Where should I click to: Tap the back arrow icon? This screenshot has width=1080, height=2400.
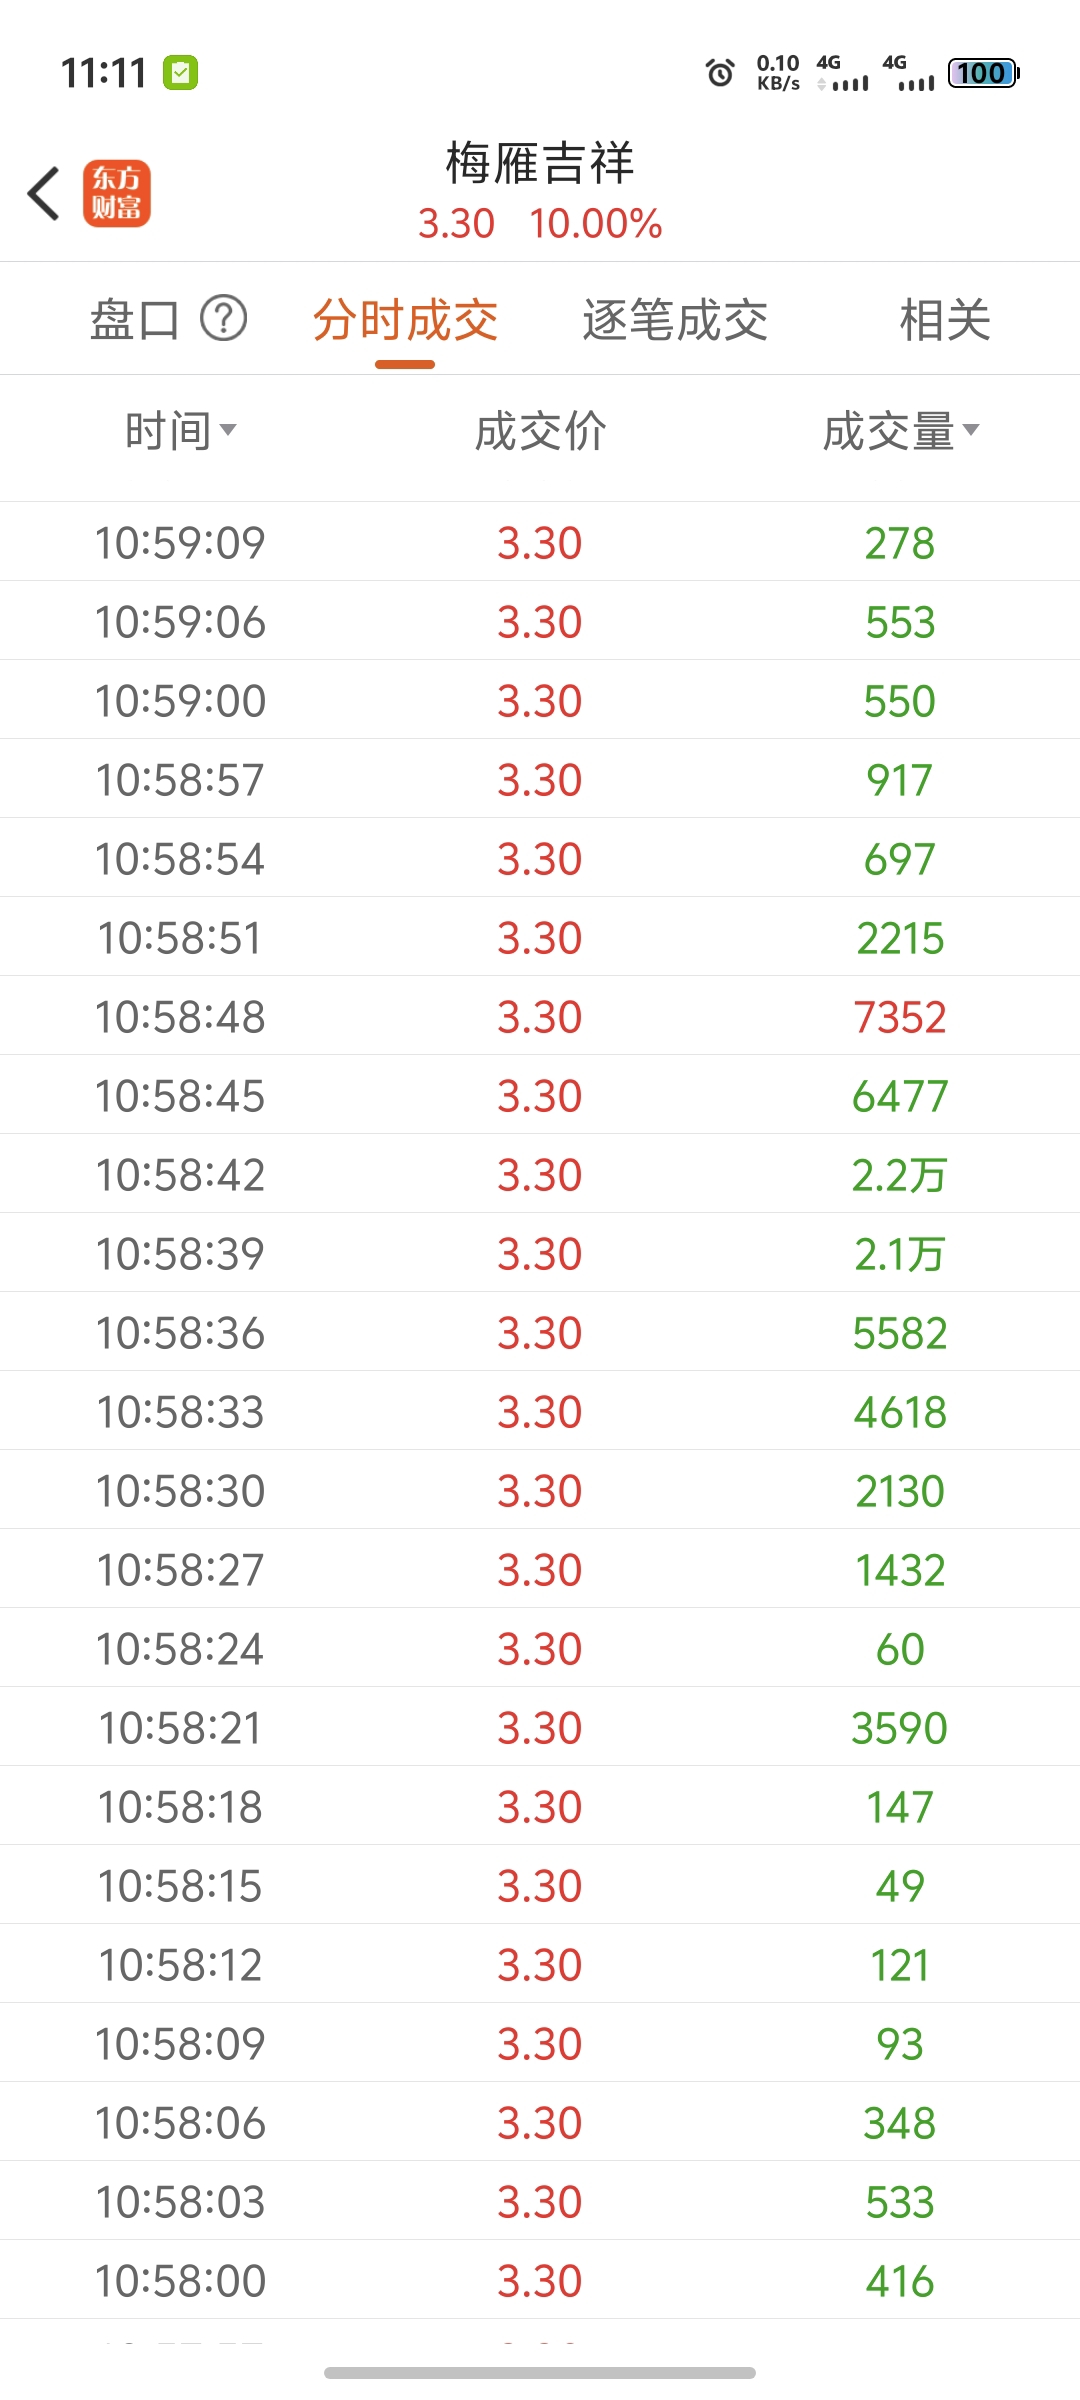(44, 193)
